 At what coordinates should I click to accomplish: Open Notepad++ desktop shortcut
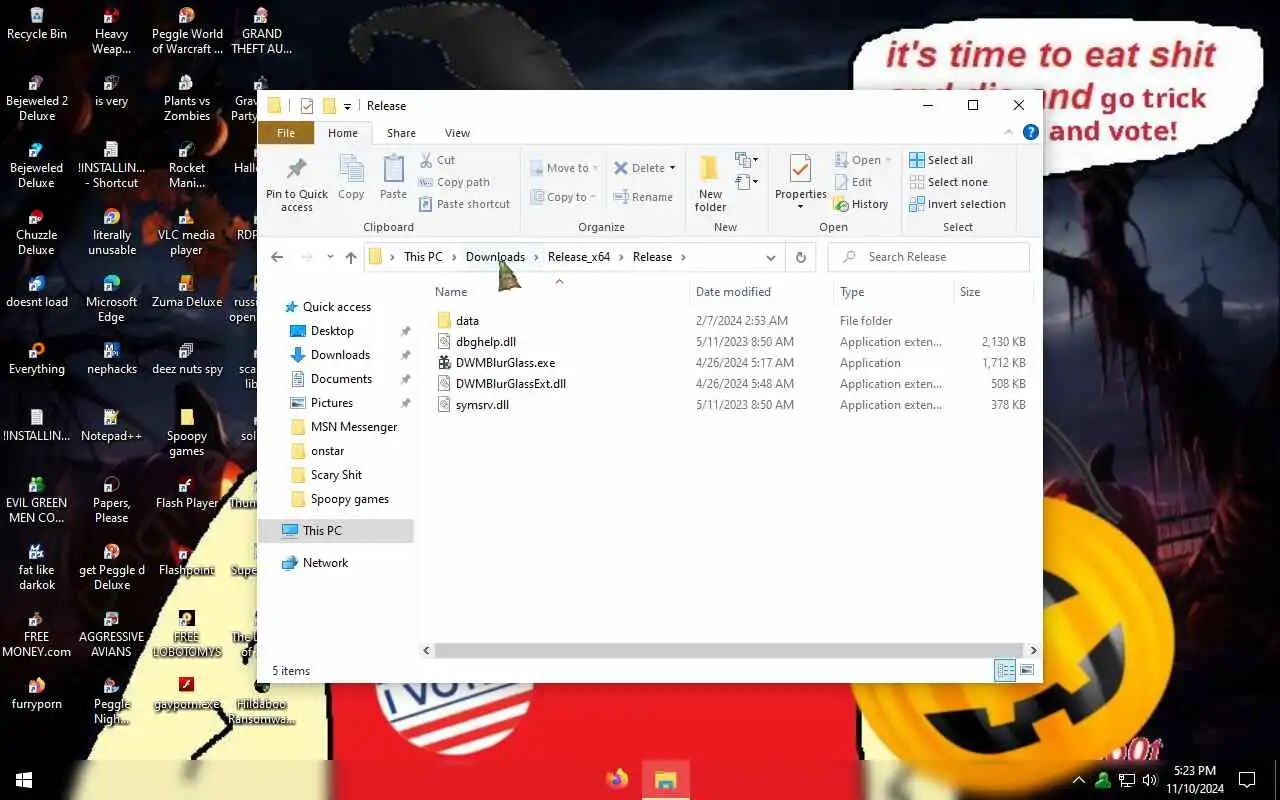tap(112, 425)
